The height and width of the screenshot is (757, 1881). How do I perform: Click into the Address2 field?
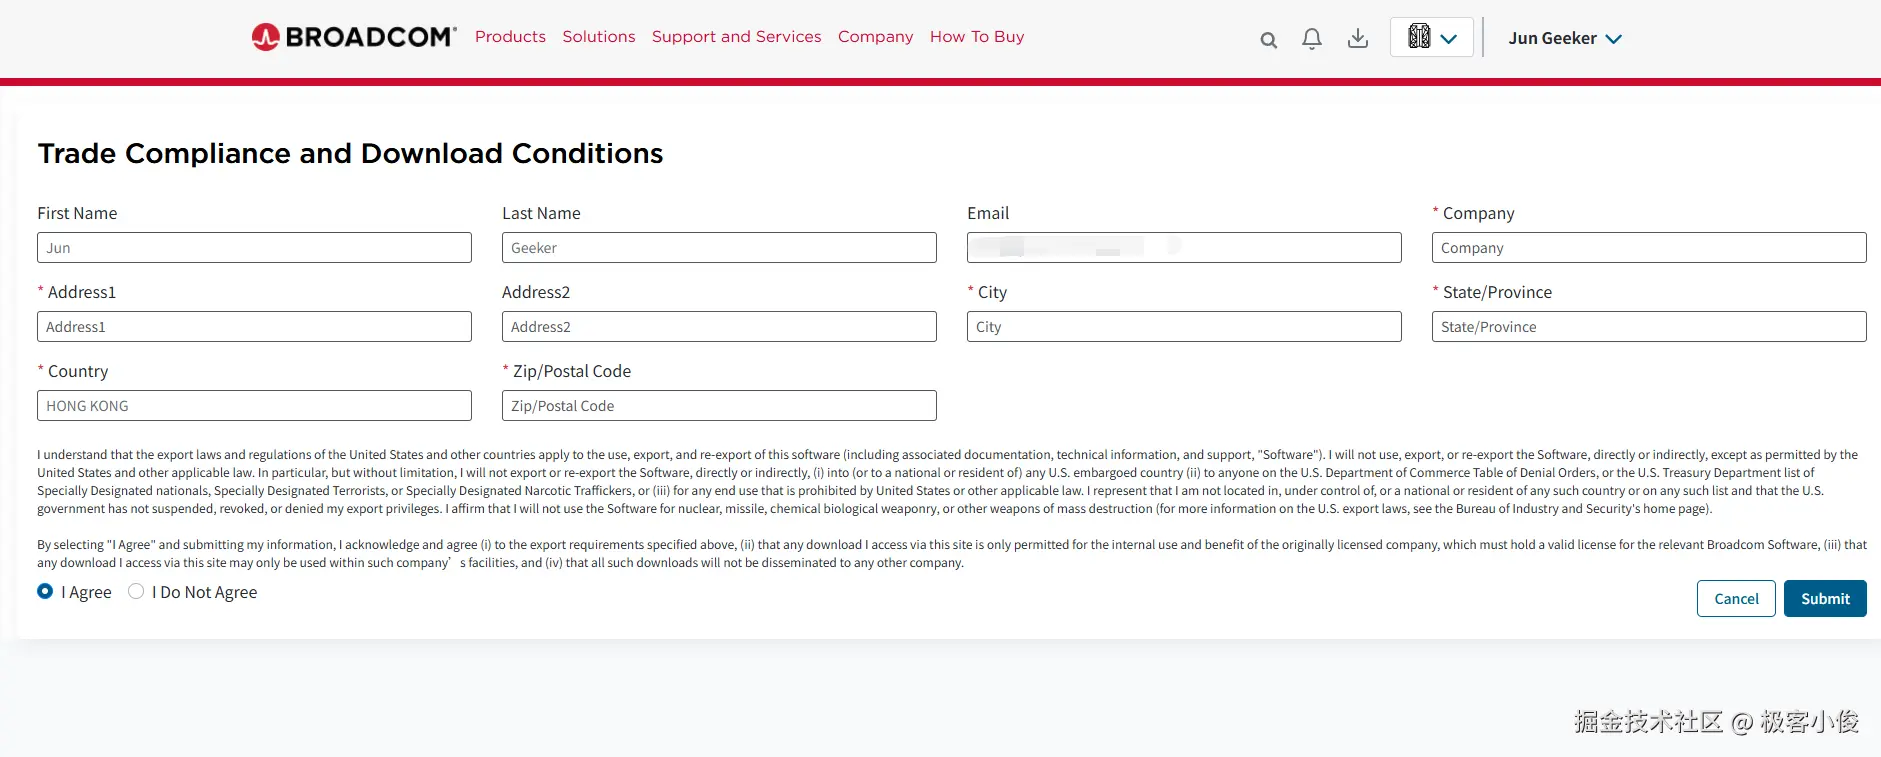tap(719, 327)
